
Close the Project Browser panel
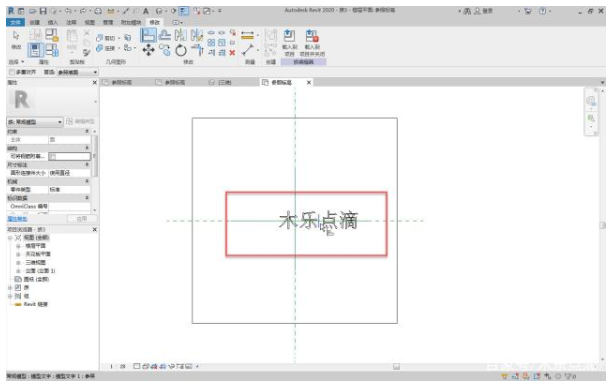[x=94, y=230]
